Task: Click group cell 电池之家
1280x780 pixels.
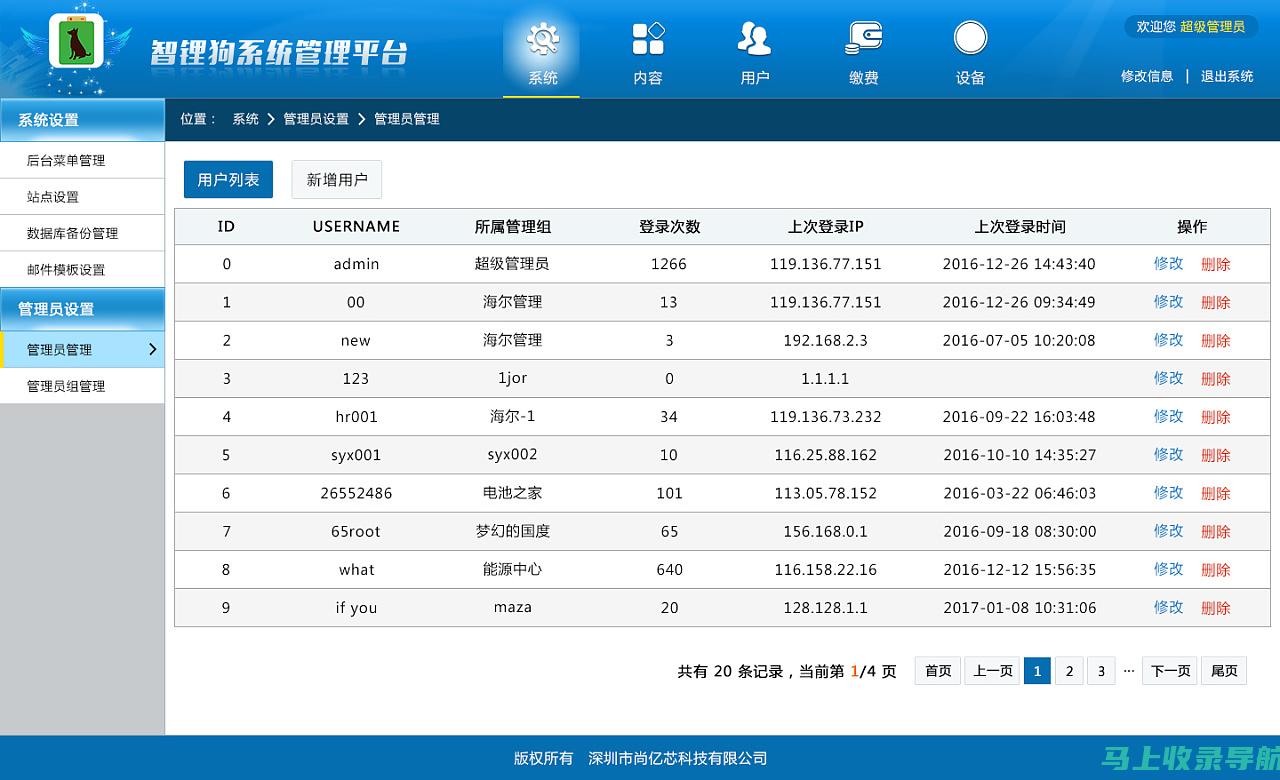Action: click(512, 493)
